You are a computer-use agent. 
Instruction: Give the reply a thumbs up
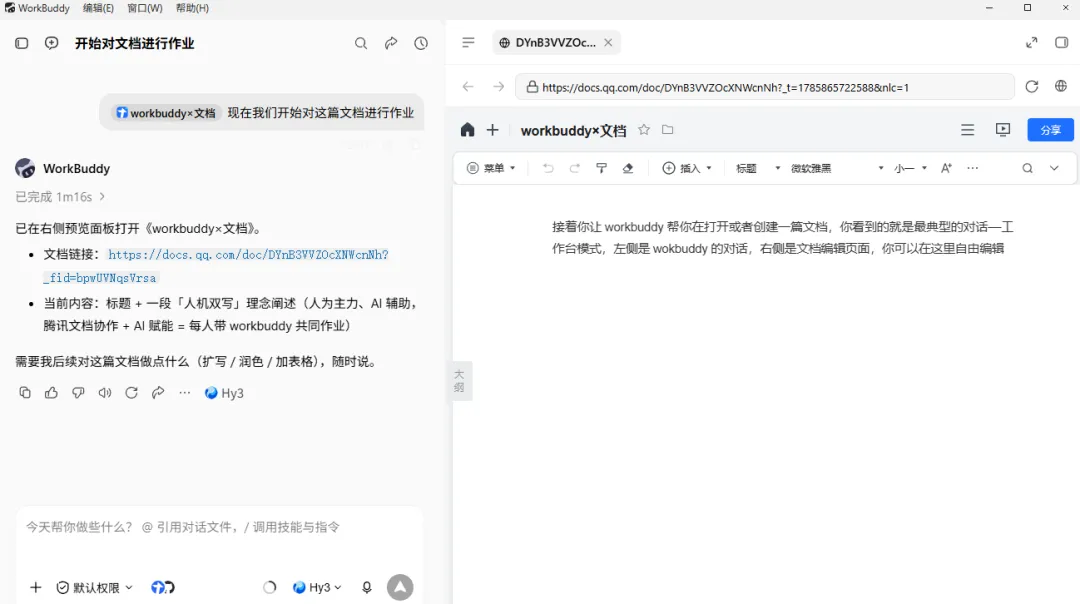(x=52, y=393)
